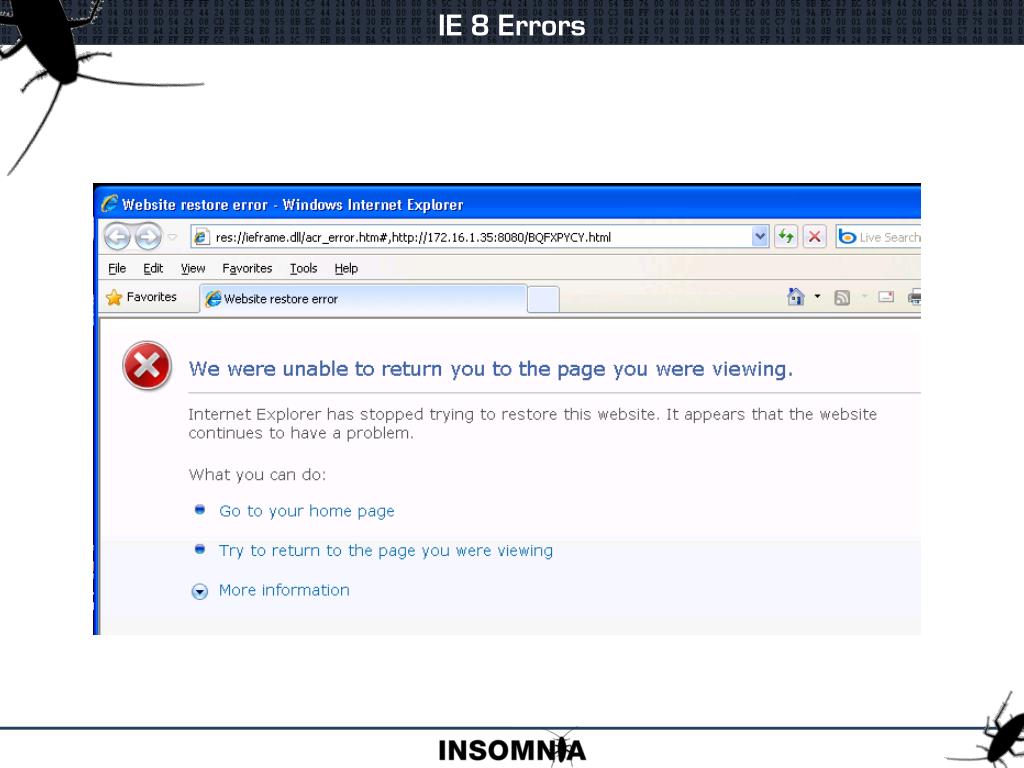Click the Live Search Bing logo icon
1024x768 pixels.
tap(847, 236)
